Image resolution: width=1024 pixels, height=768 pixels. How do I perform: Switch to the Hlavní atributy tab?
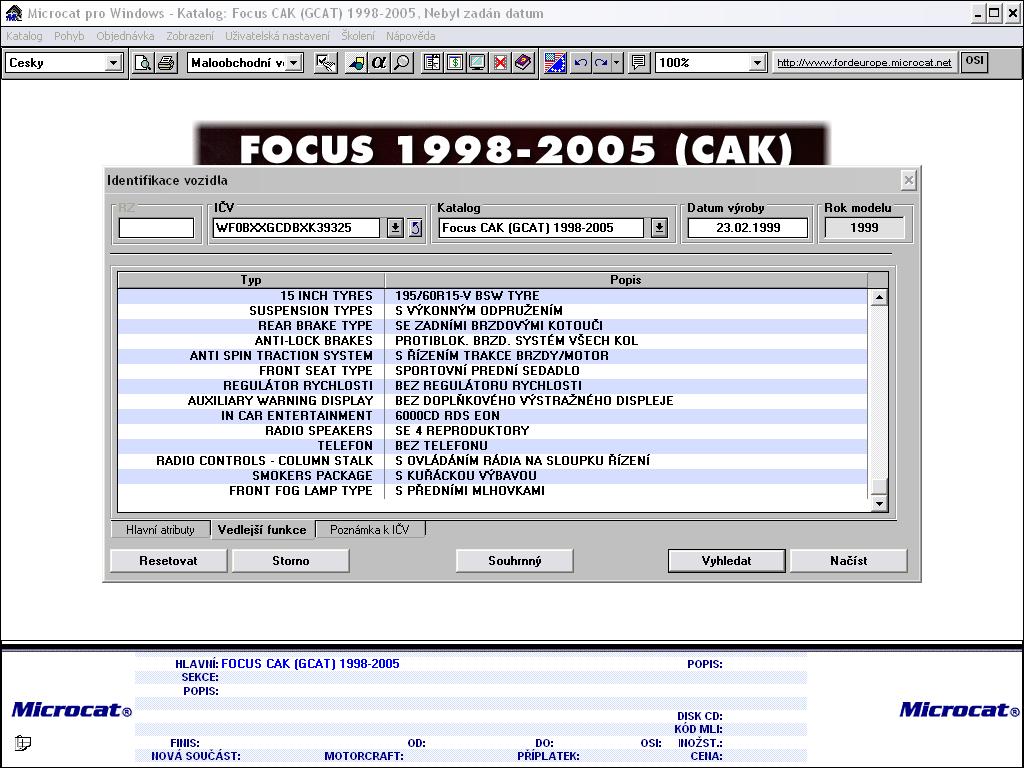pyautogui.click(x=160, y=530)
